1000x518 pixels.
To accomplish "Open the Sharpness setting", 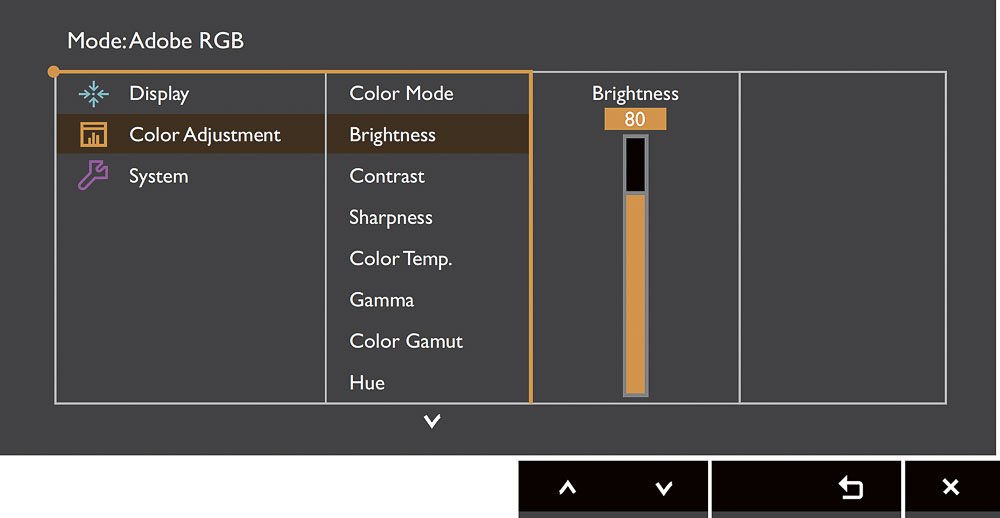I will (x=391, y=218).
